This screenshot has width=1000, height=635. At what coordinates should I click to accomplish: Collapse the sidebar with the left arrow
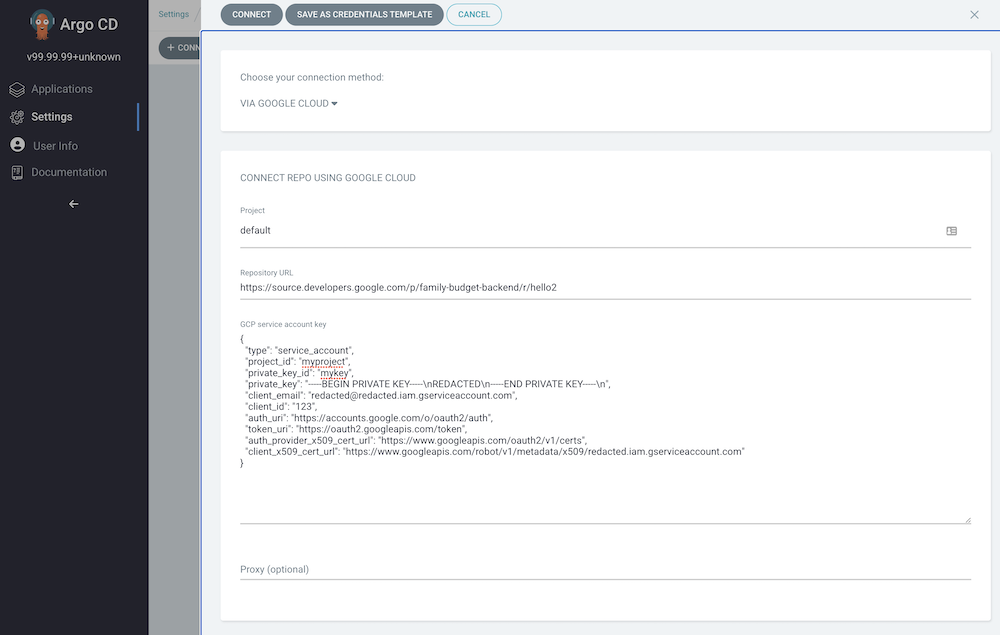pos(73,204)
